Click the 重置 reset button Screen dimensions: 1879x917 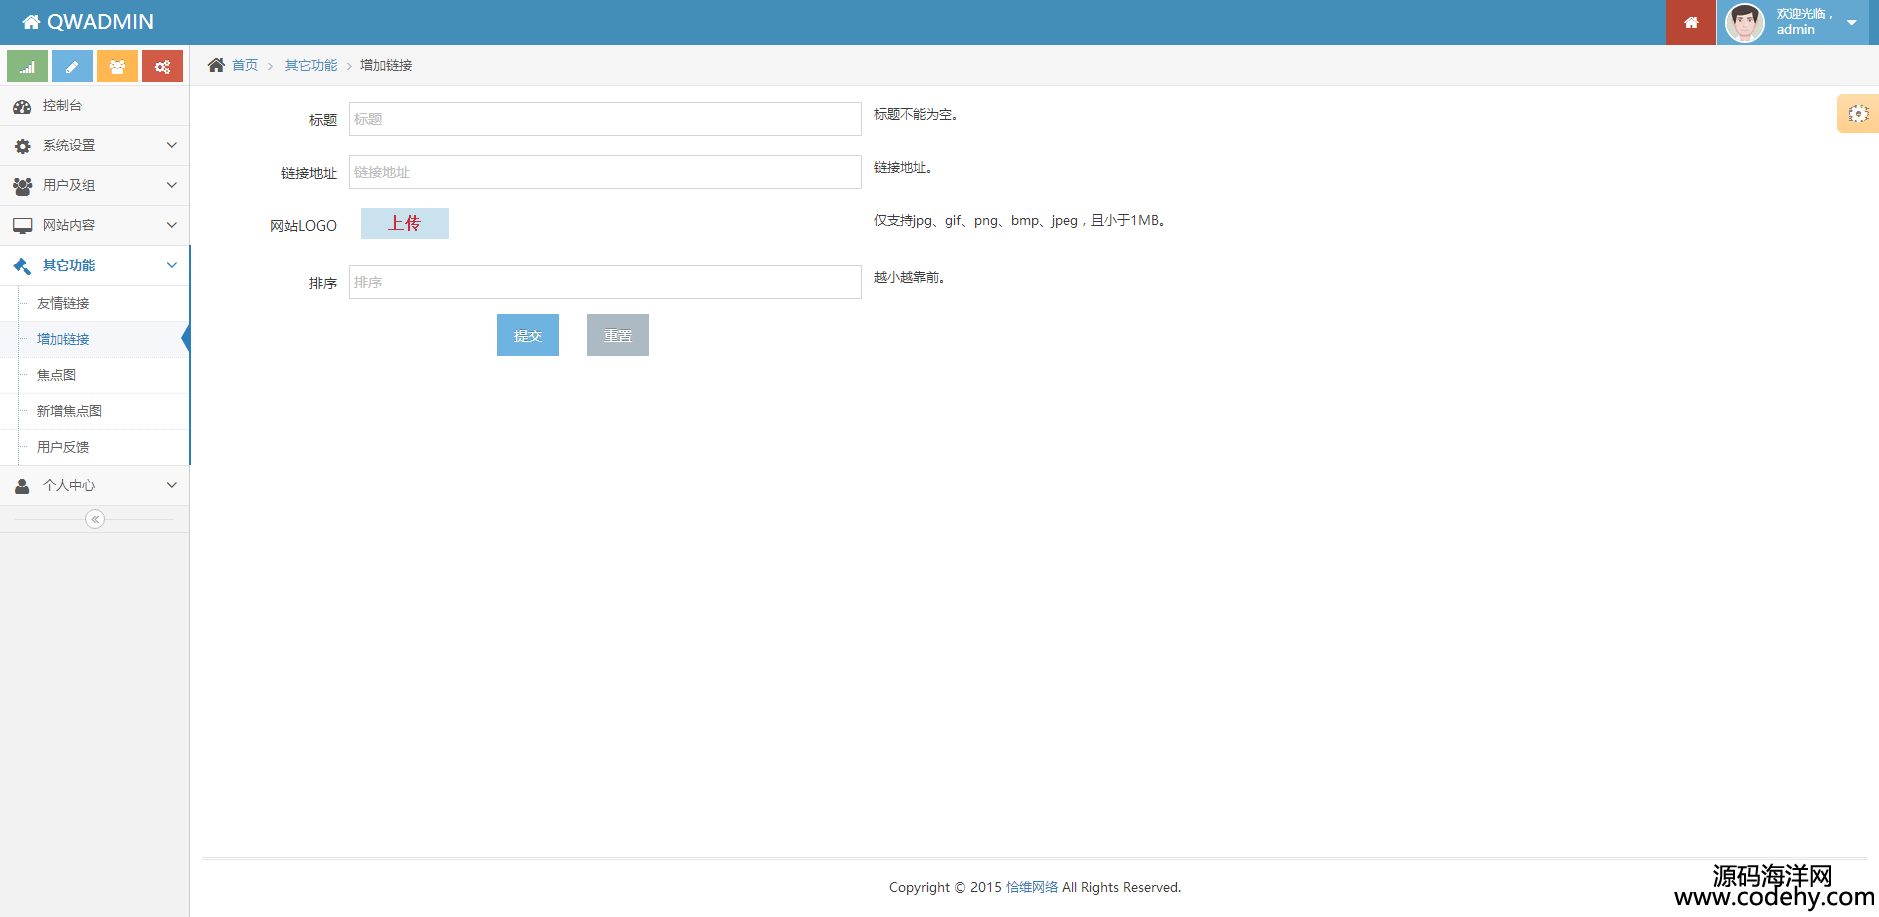pyautogui.click(x=618, y=335)
